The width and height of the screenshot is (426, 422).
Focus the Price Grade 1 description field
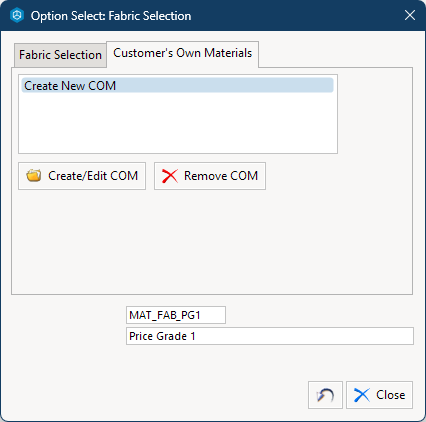tap(270, 336)
